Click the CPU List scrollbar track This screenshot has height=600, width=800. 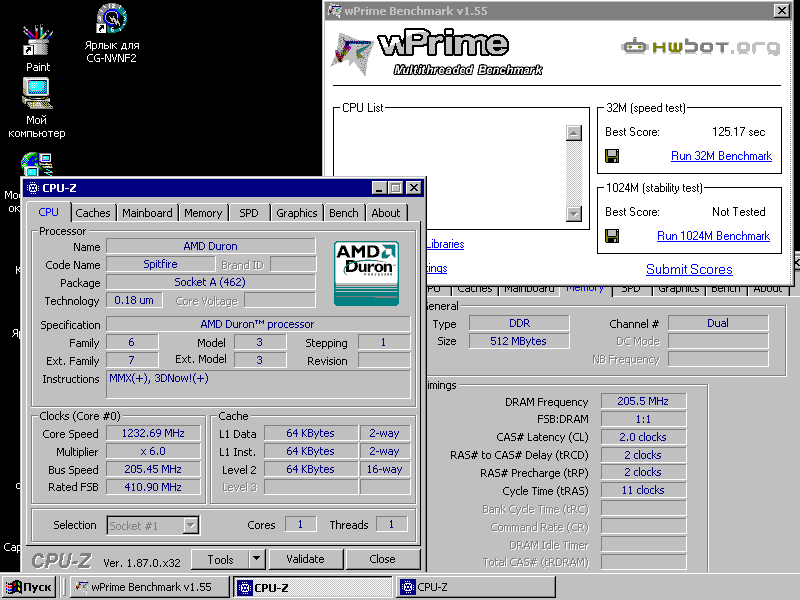pyautogui.click(x=574, y=173)
